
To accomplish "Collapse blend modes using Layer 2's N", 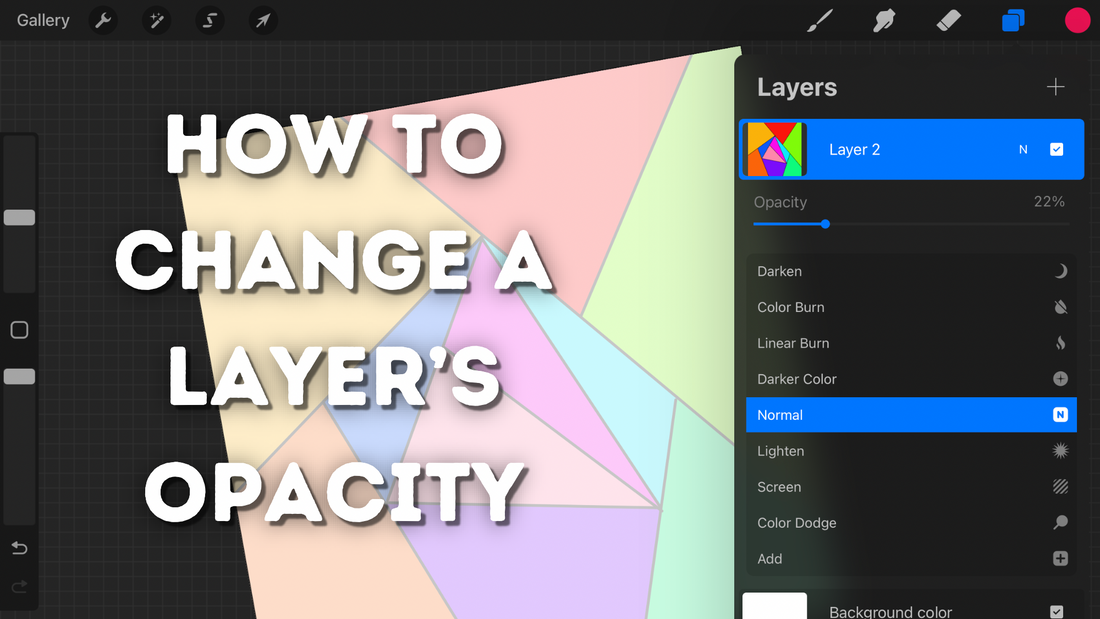I will pyautogui.click(x=1023, y=150).
